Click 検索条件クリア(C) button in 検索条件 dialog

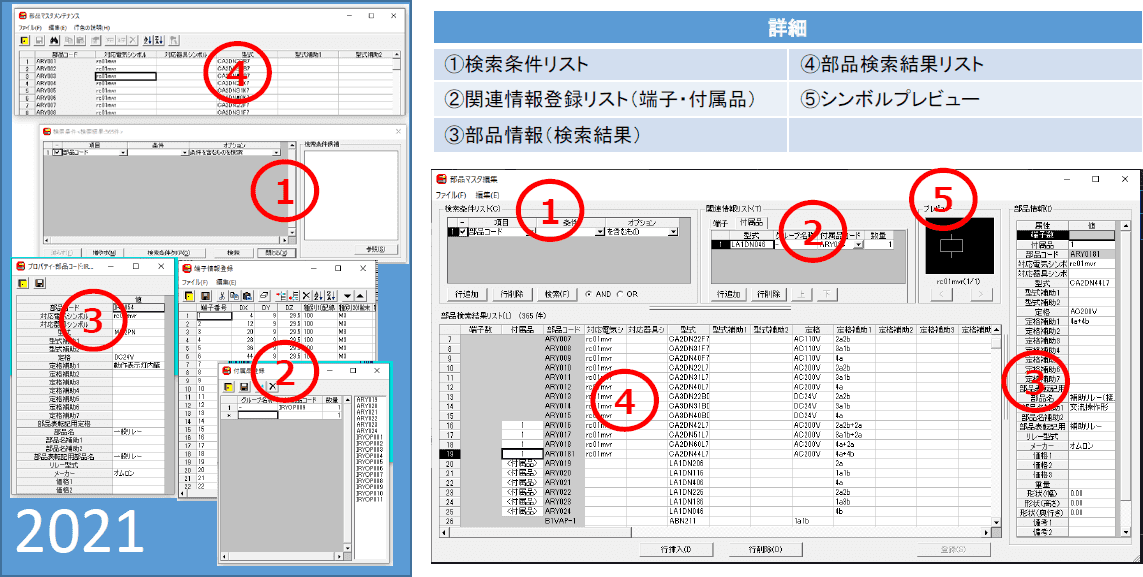pos(168,253)
